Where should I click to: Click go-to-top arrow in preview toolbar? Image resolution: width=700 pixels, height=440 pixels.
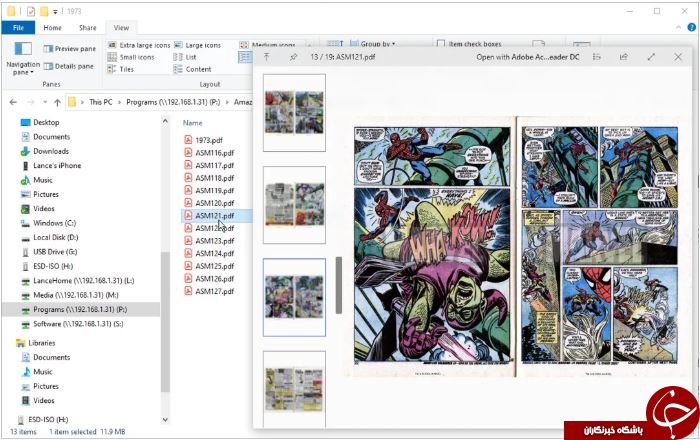(267, 57)
